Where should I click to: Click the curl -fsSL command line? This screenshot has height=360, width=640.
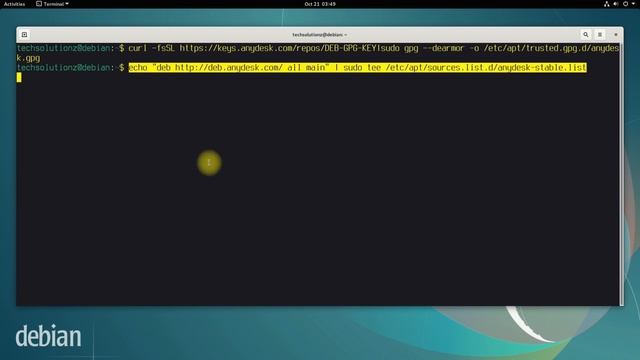point(373,48)
